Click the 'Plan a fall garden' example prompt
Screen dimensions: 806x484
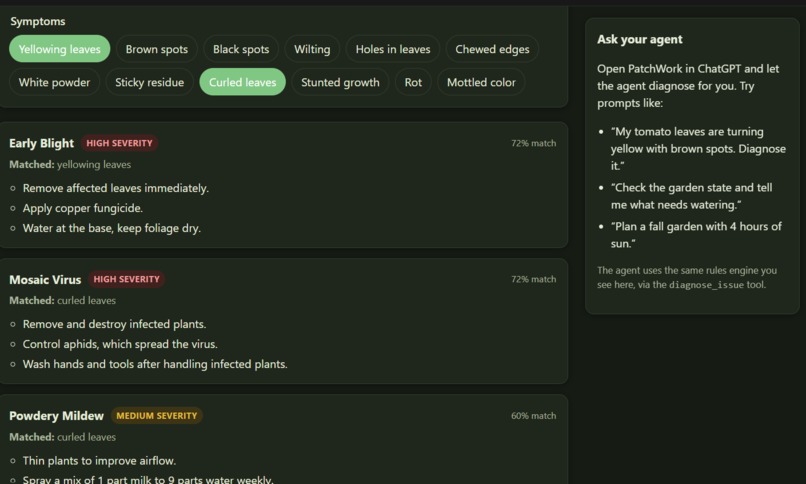coord(696,235)
